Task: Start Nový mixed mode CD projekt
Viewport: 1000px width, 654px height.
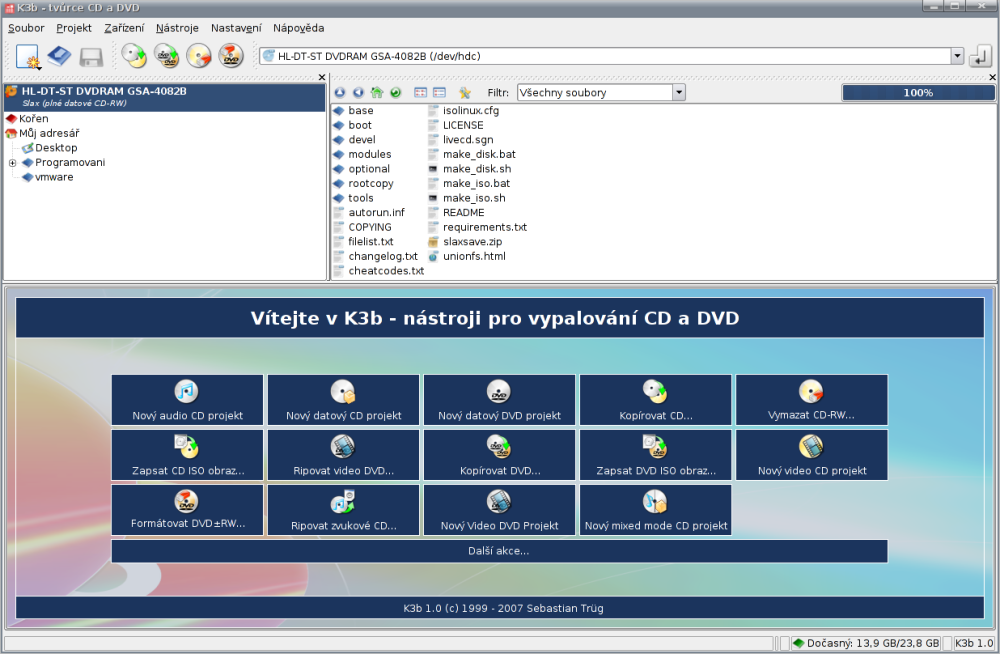Action: (x=656, y=510)
